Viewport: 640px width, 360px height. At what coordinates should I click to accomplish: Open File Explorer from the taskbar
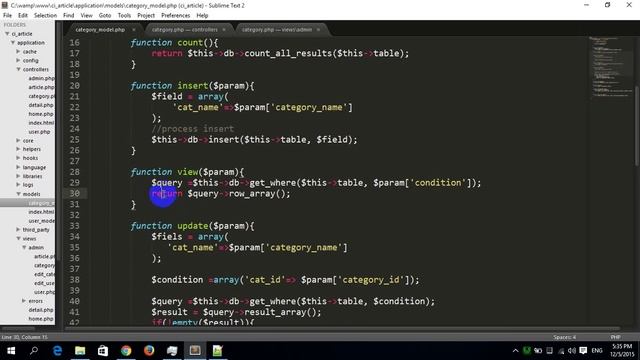click(x=80, y=351)
